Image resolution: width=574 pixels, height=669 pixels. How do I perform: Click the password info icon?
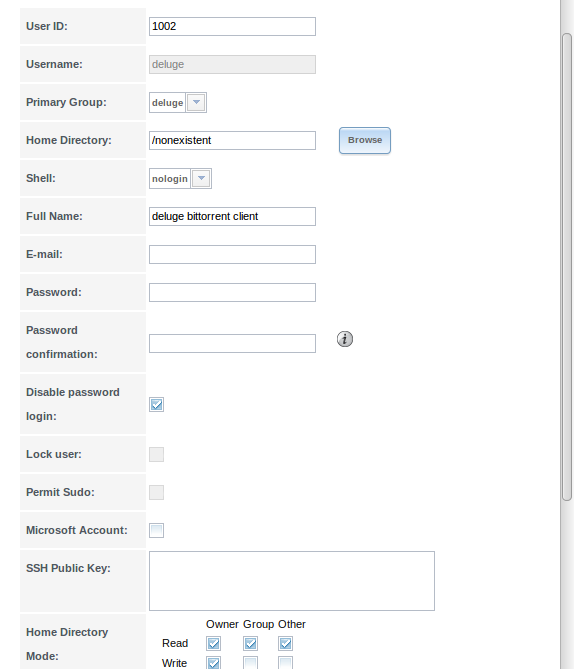345,339
